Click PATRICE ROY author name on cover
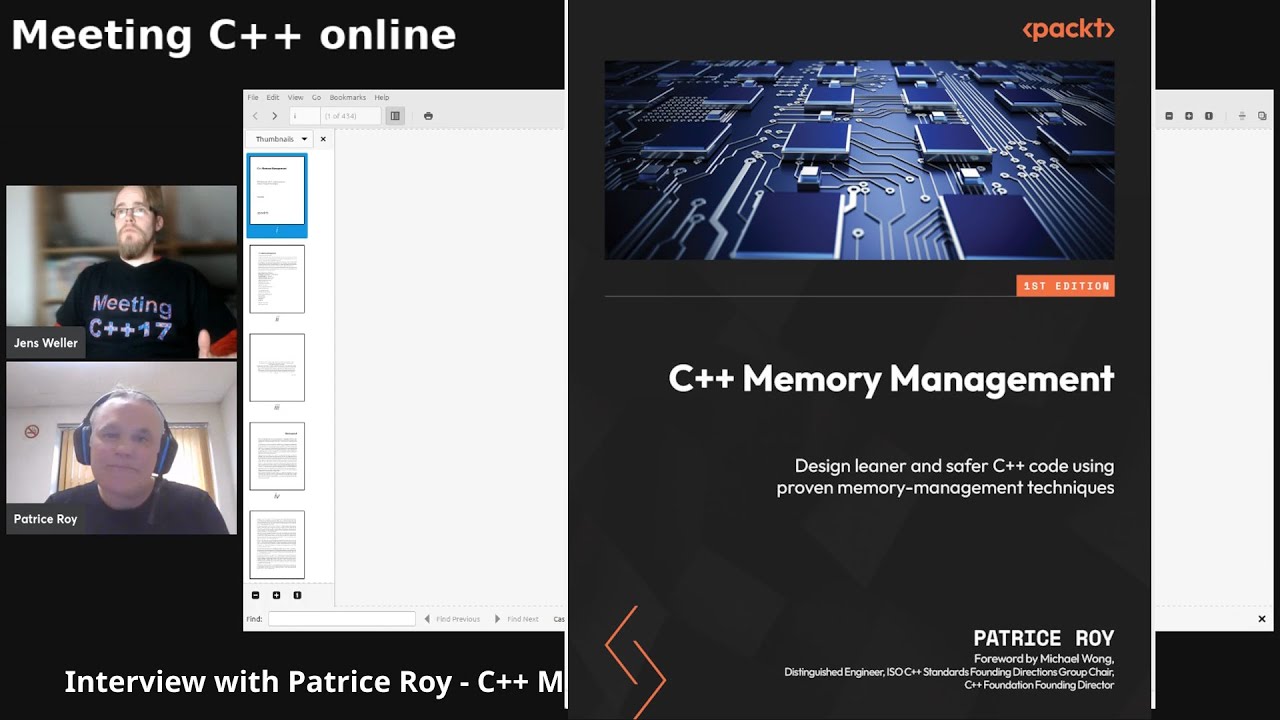 (x=1044, y=638)
